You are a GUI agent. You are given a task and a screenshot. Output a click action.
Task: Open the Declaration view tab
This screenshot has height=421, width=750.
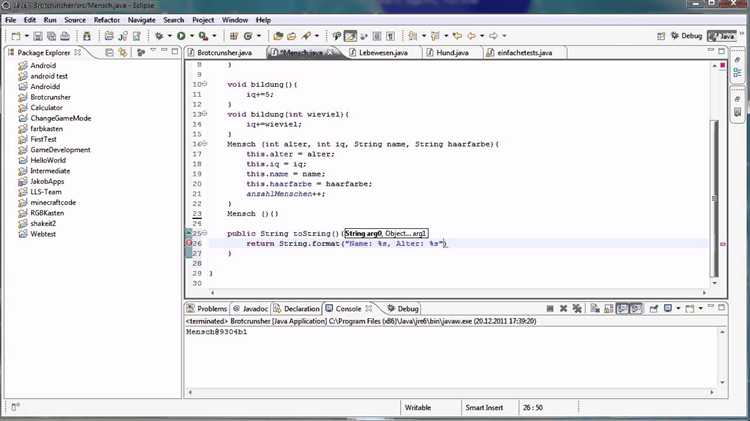pyautogui.click(x=296, y=309)
